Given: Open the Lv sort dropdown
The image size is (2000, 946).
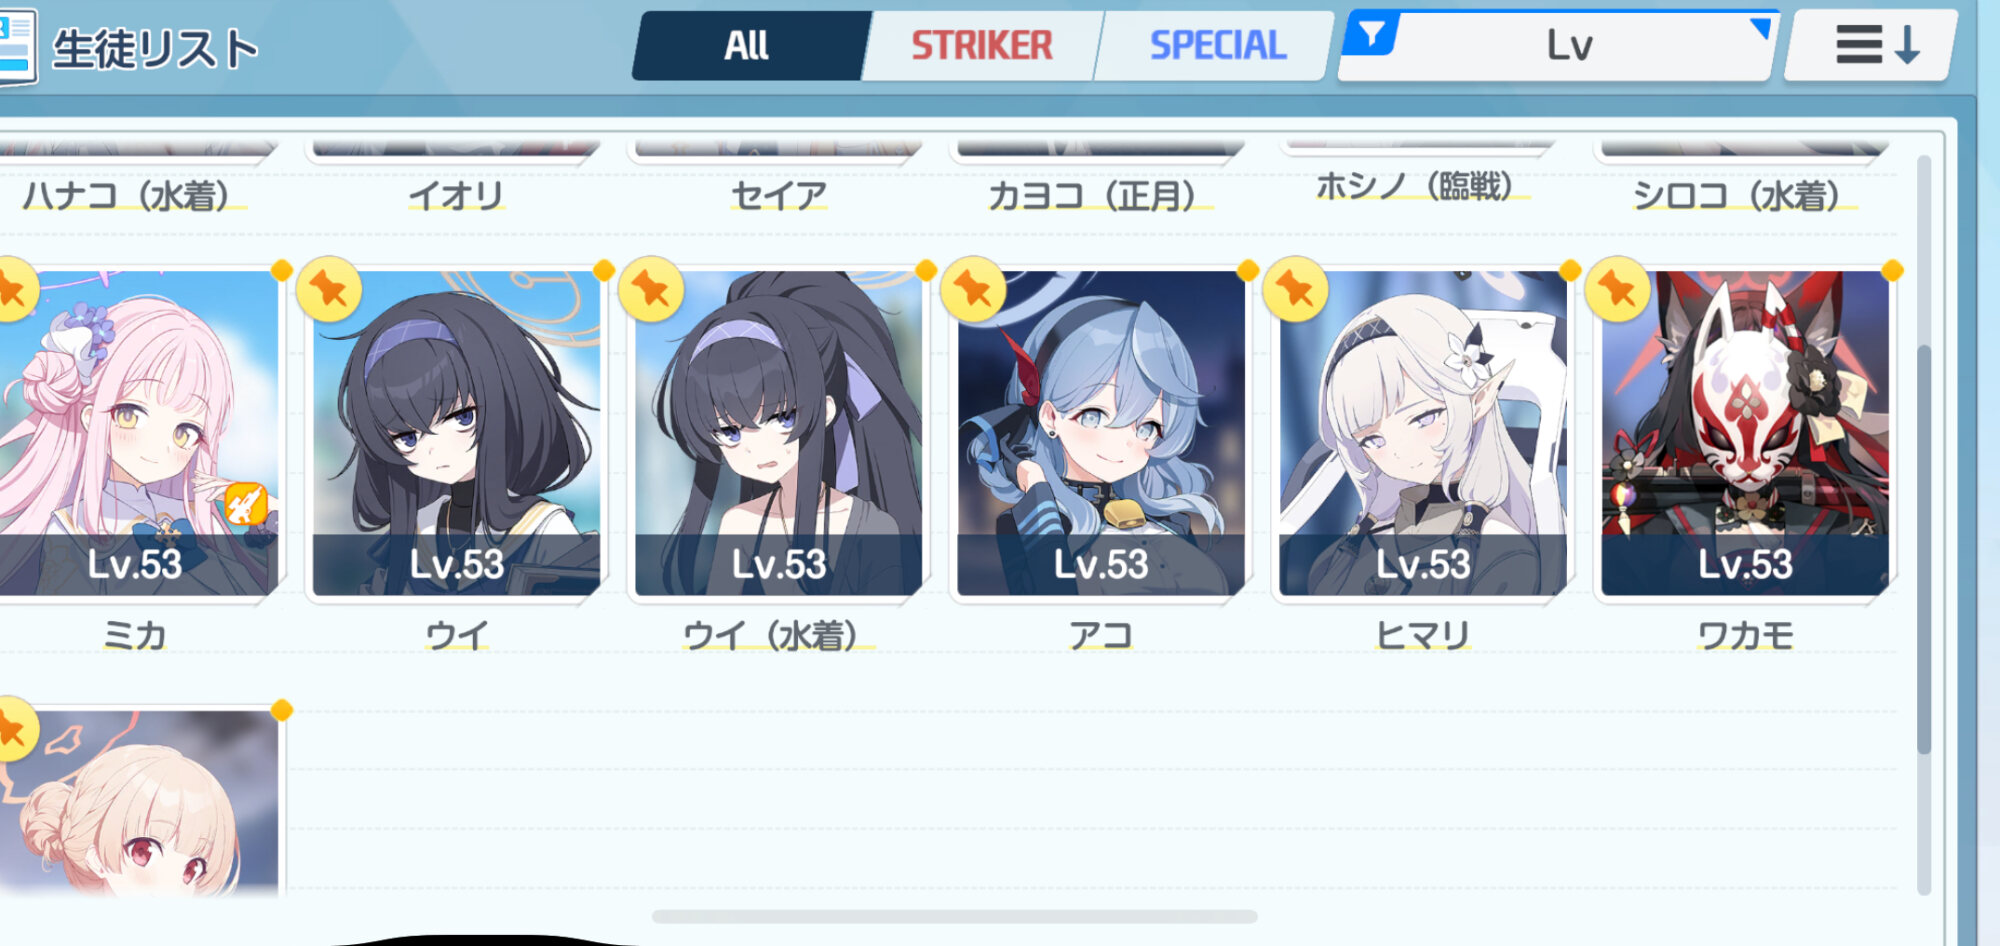Looking at the screenshot, I should [1558, 45].
